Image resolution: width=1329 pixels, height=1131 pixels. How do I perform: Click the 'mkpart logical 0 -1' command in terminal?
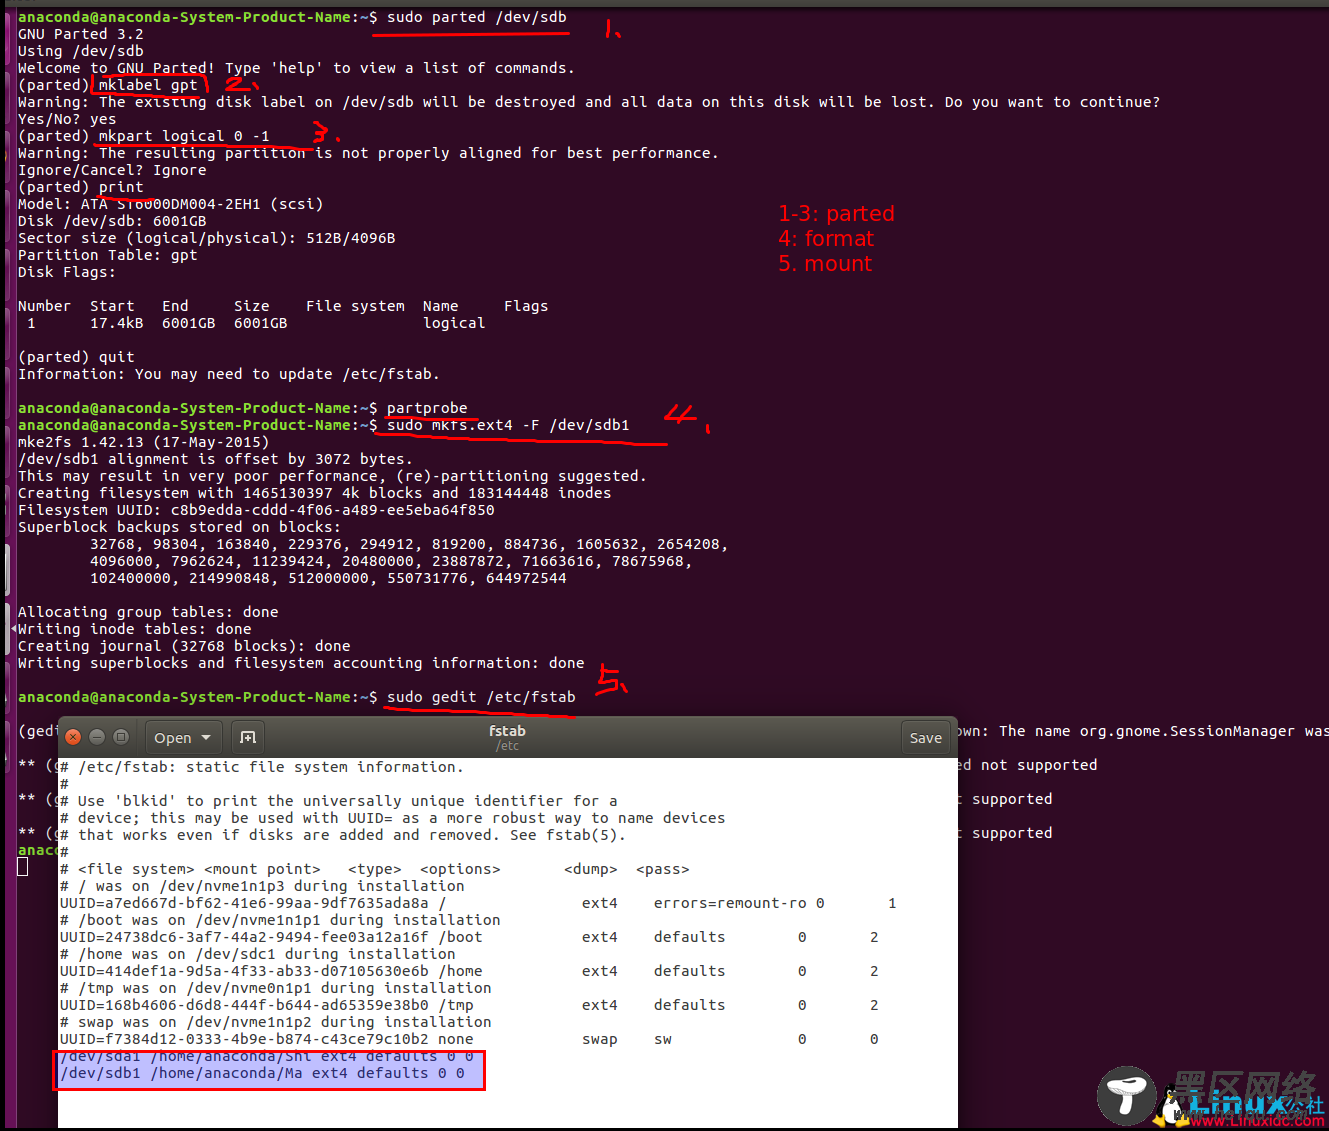(184, 136)
